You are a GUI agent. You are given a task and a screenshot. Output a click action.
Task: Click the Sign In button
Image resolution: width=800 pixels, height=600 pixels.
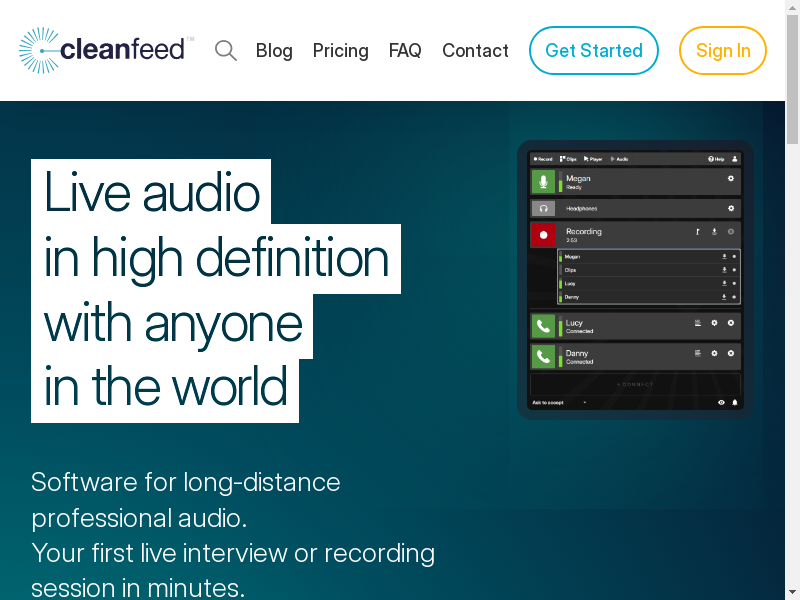[x=723, y=50]
